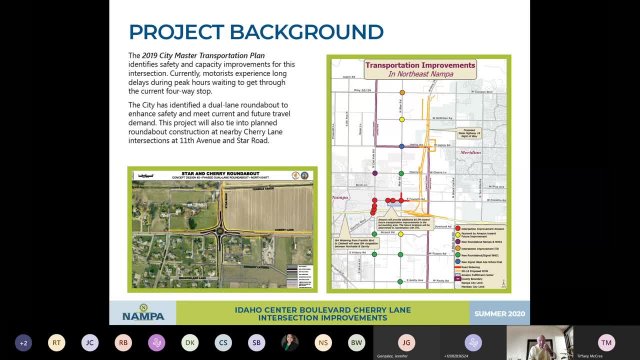Click the Transportation Improvements map
The height and width of the screenshot is (360, 640).
point(419,174)
